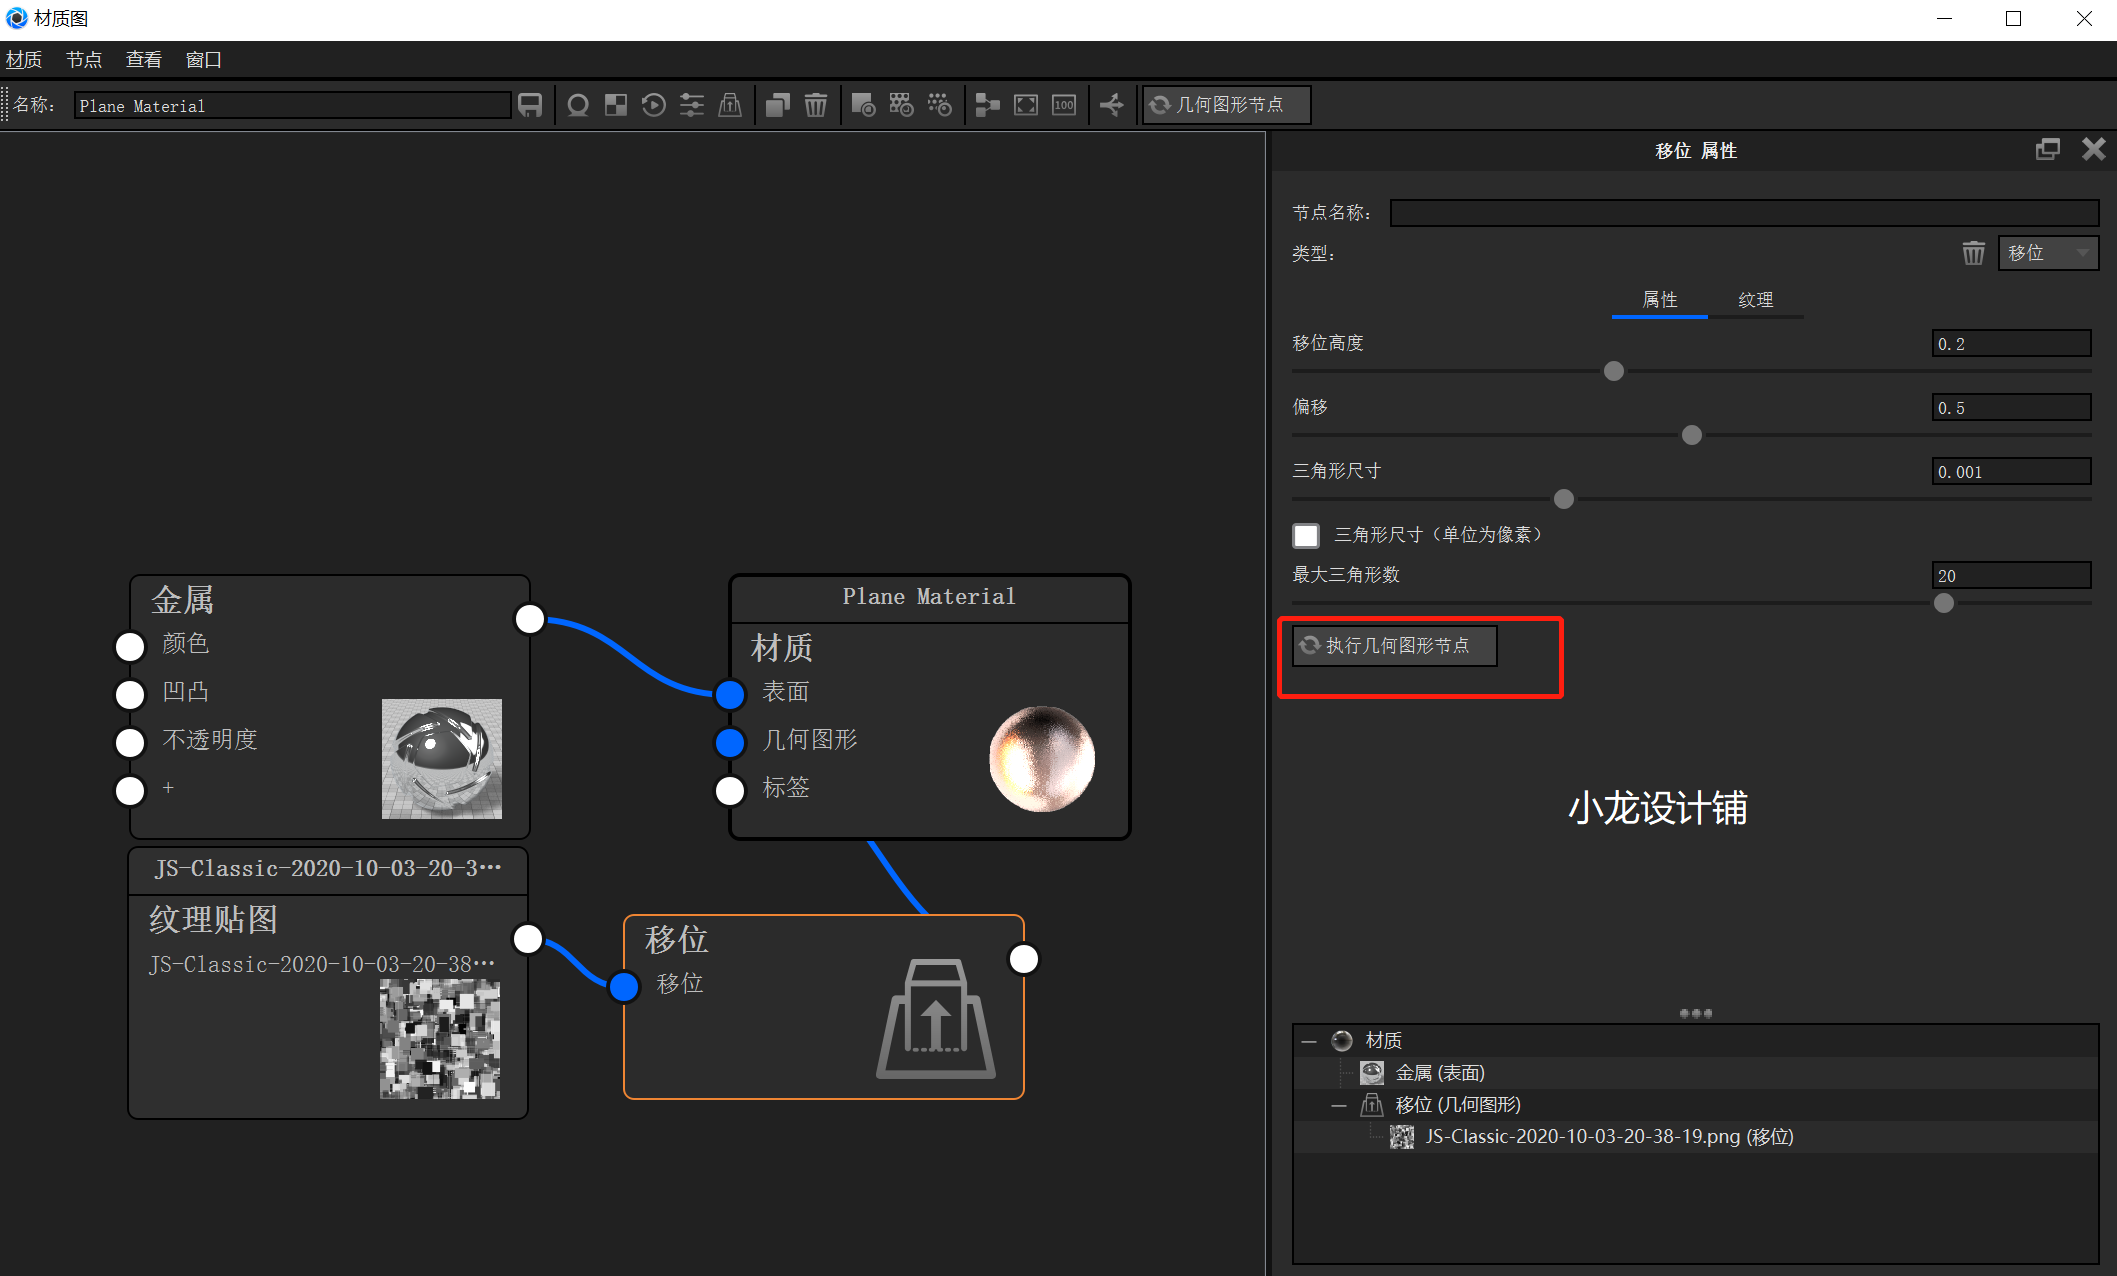Image resolution: width=2117 pixels, height=1276 pixels.
Task: Click inside the 节点名称 input field
Action: pos(1743,212)
